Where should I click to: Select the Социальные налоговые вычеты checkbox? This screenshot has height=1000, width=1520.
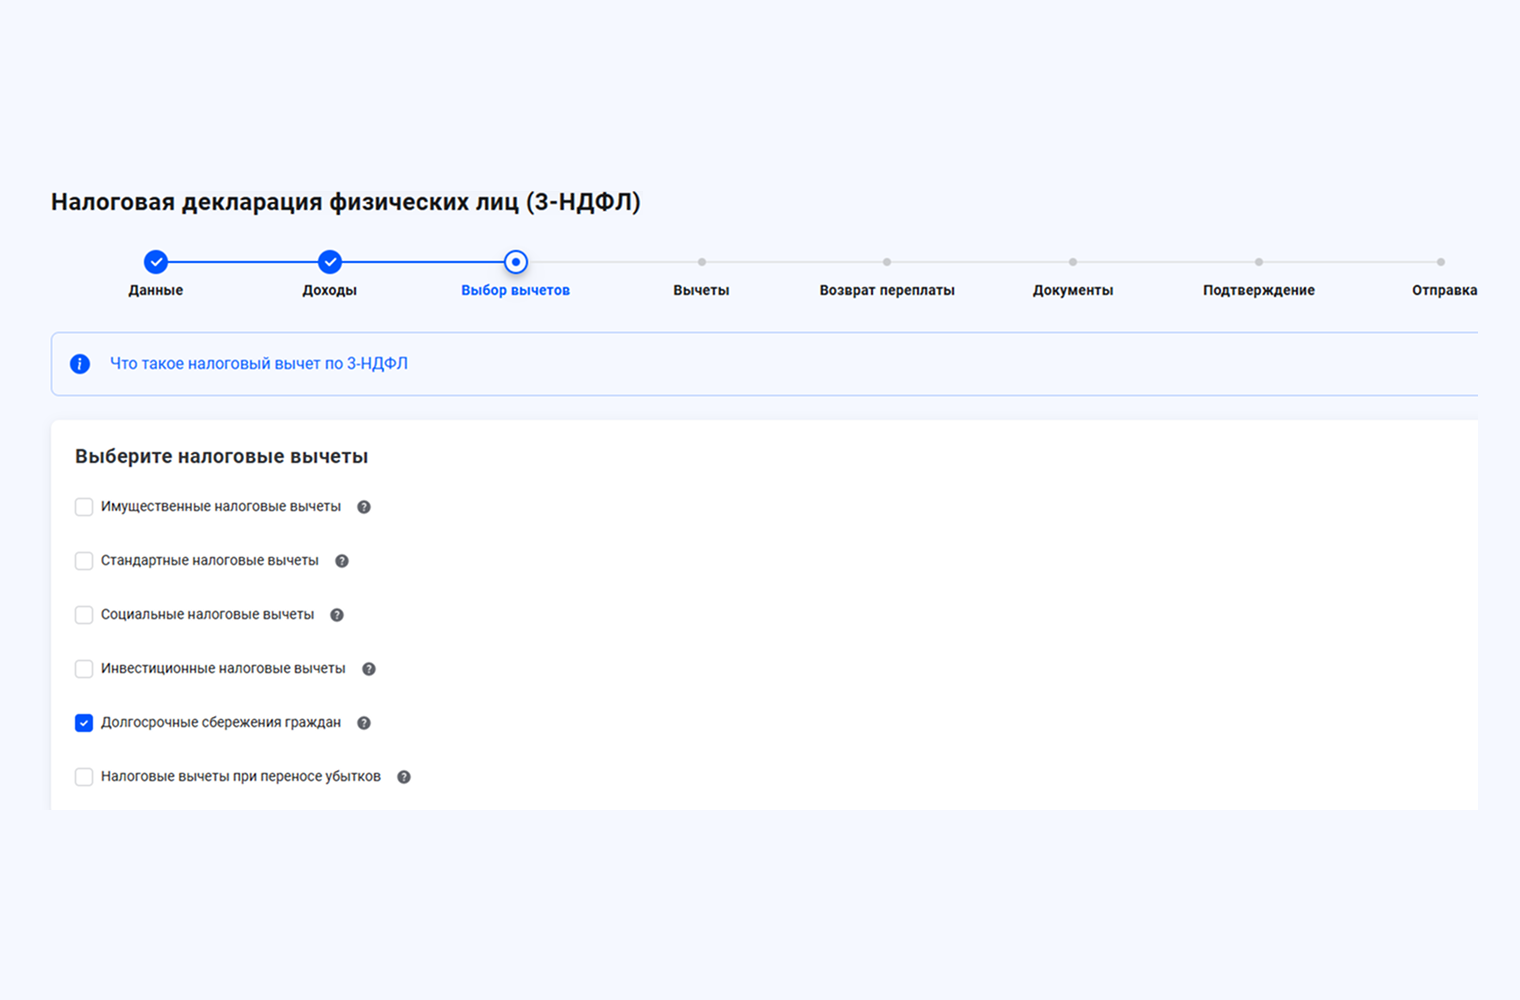[x=84, y=615]
